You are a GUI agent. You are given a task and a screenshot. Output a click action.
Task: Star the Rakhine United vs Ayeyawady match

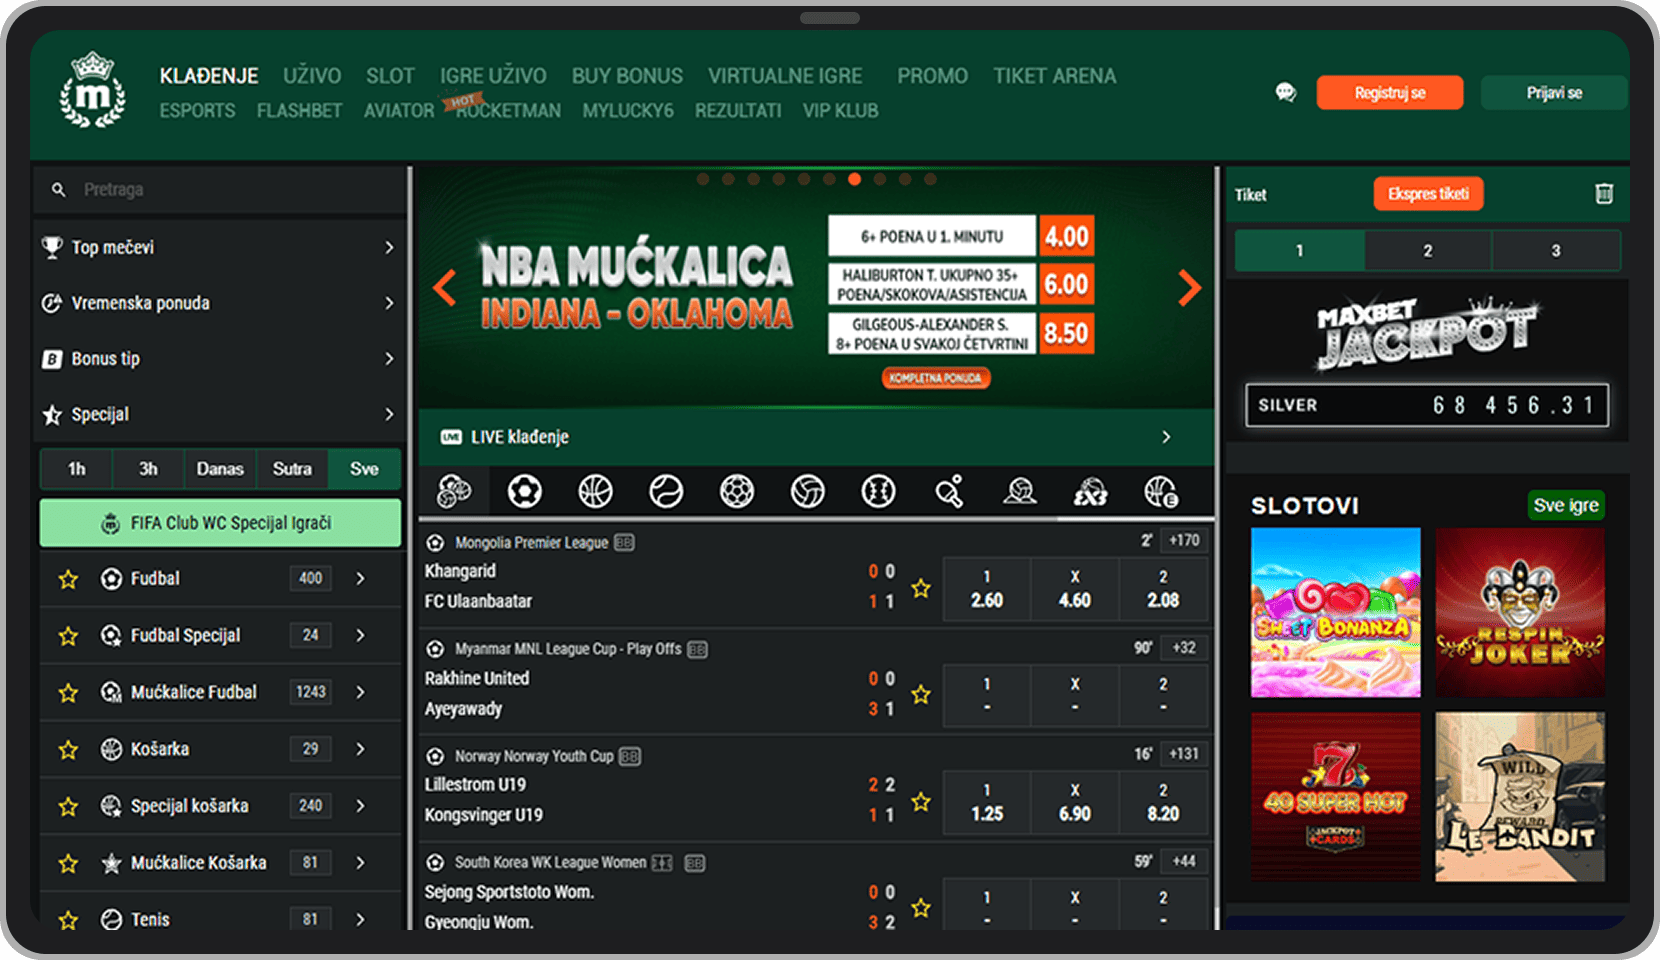921,694
